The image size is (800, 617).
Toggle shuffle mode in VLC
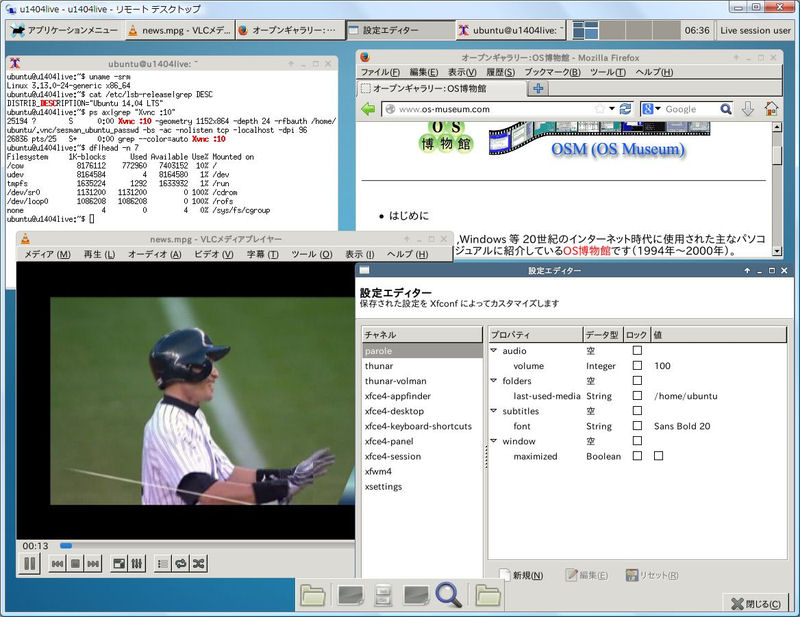point(198,564)
